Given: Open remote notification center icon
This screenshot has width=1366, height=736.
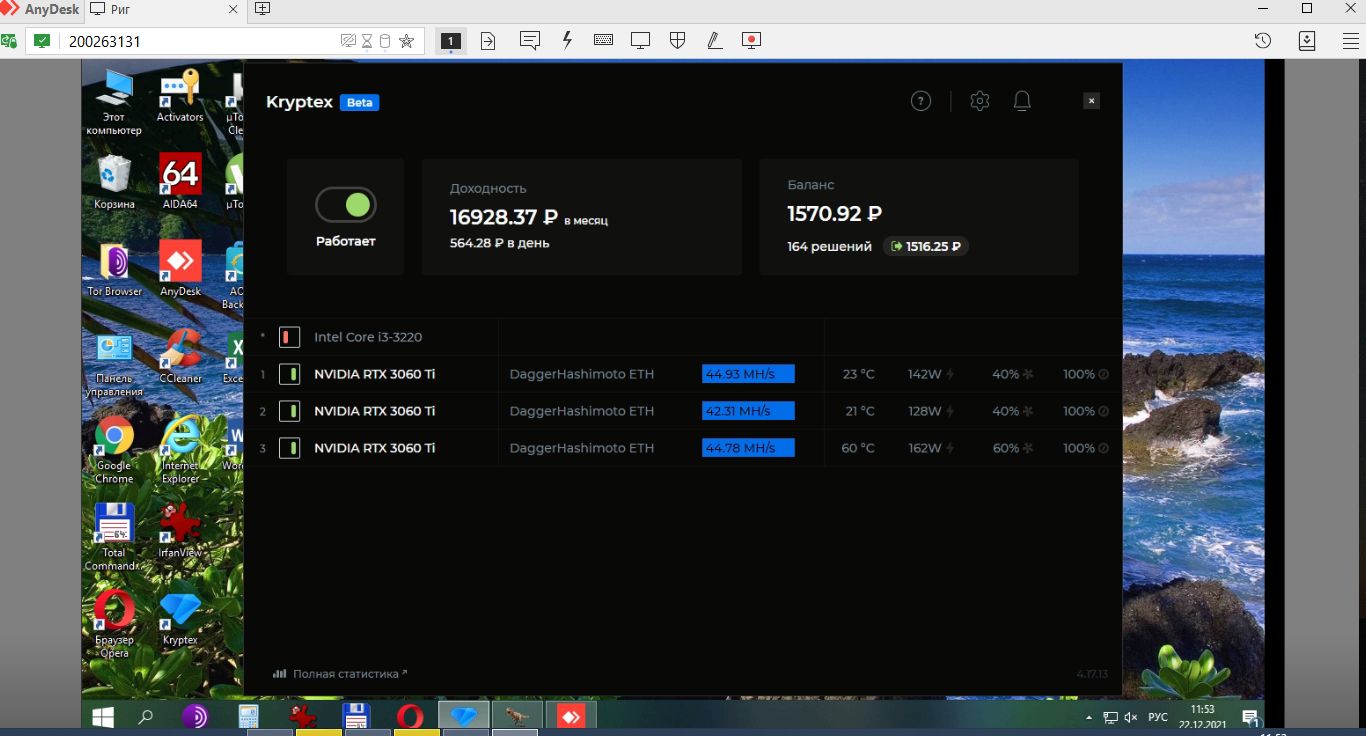Looking at the screenshot, I should tap(1250, 717).
